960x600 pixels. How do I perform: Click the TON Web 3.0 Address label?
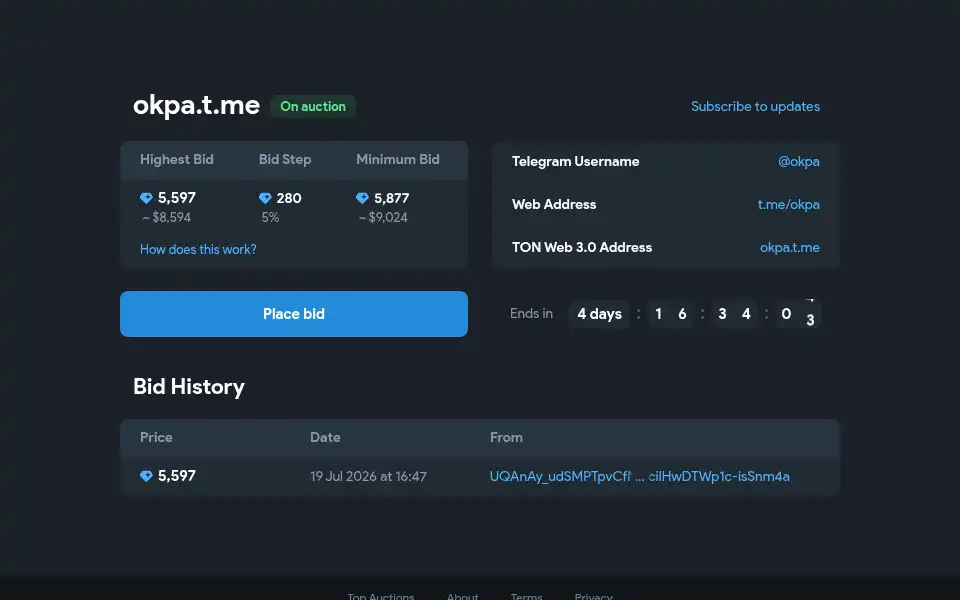click(x=582, y=247)
